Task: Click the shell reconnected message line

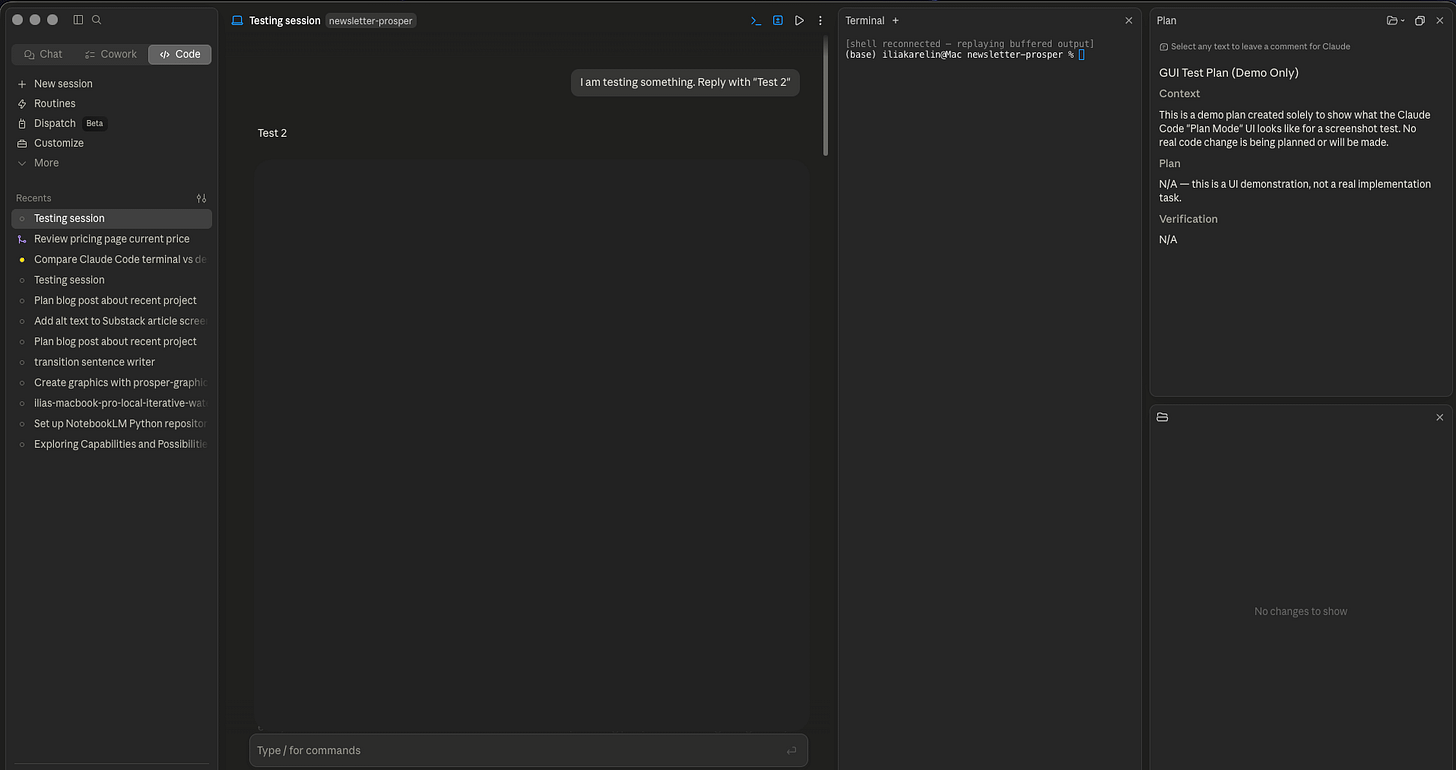Action: (970, 44)
